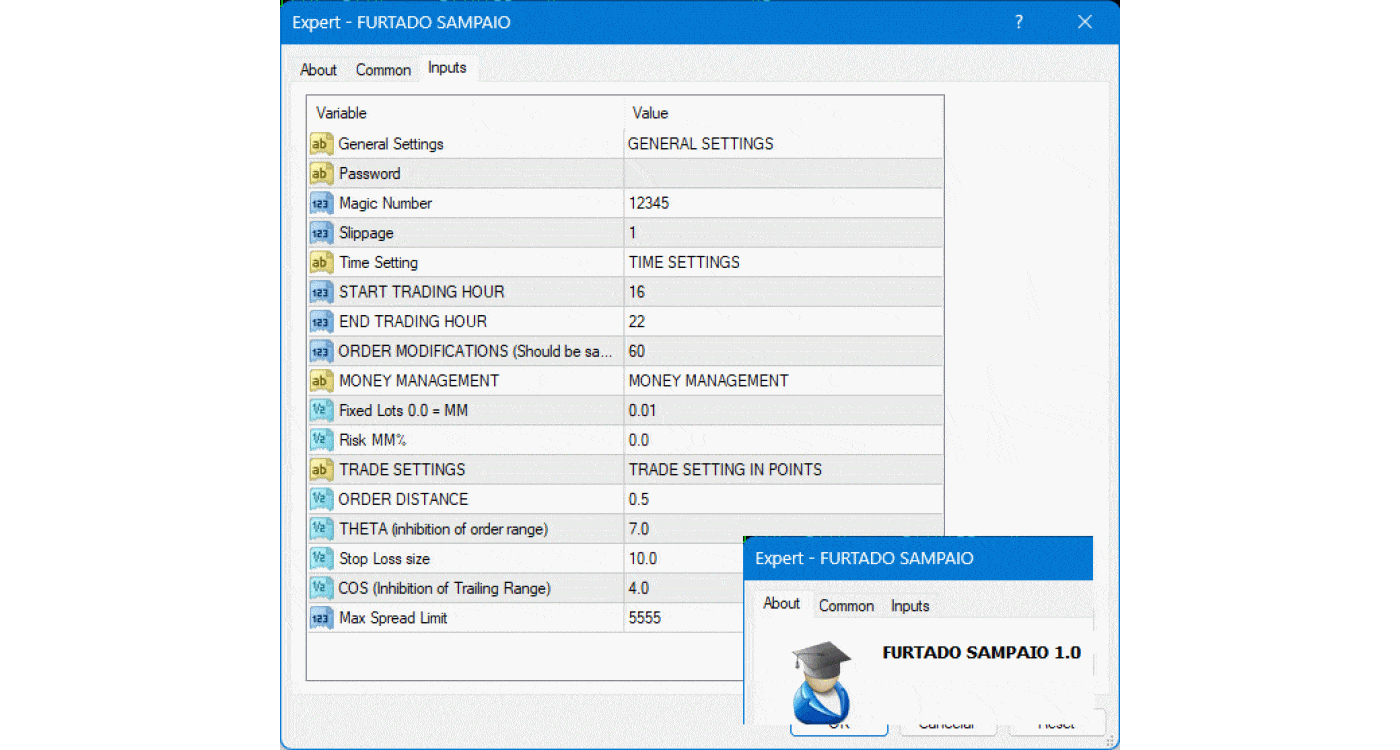Image resolution: width=1400 pixels, height=750 pixels.
Task: Select the Max Spread Limit value 5555
Action: (645, 618)
